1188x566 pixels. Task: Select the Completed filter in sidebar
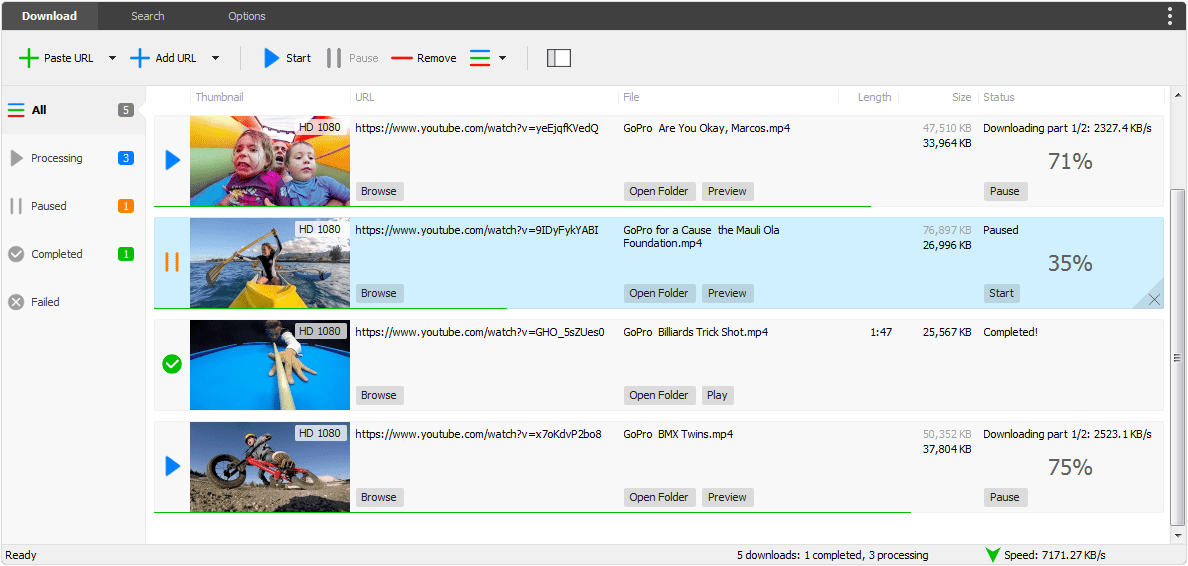(72, 254)
